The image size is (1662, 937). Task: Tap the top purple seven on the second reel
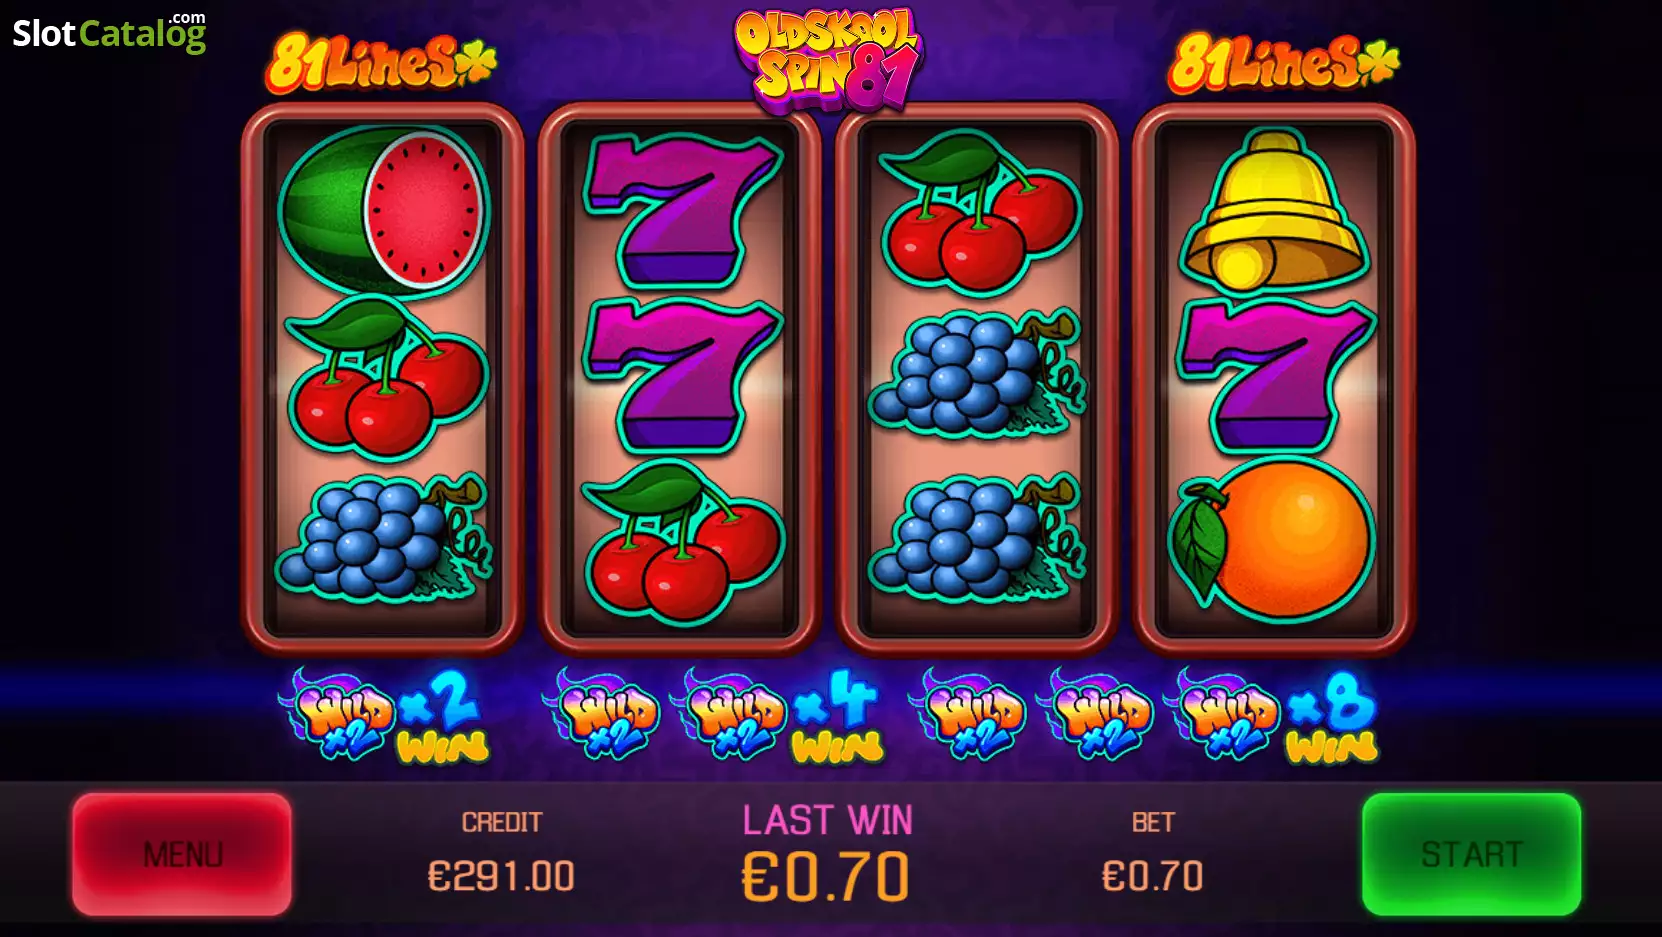682,210
